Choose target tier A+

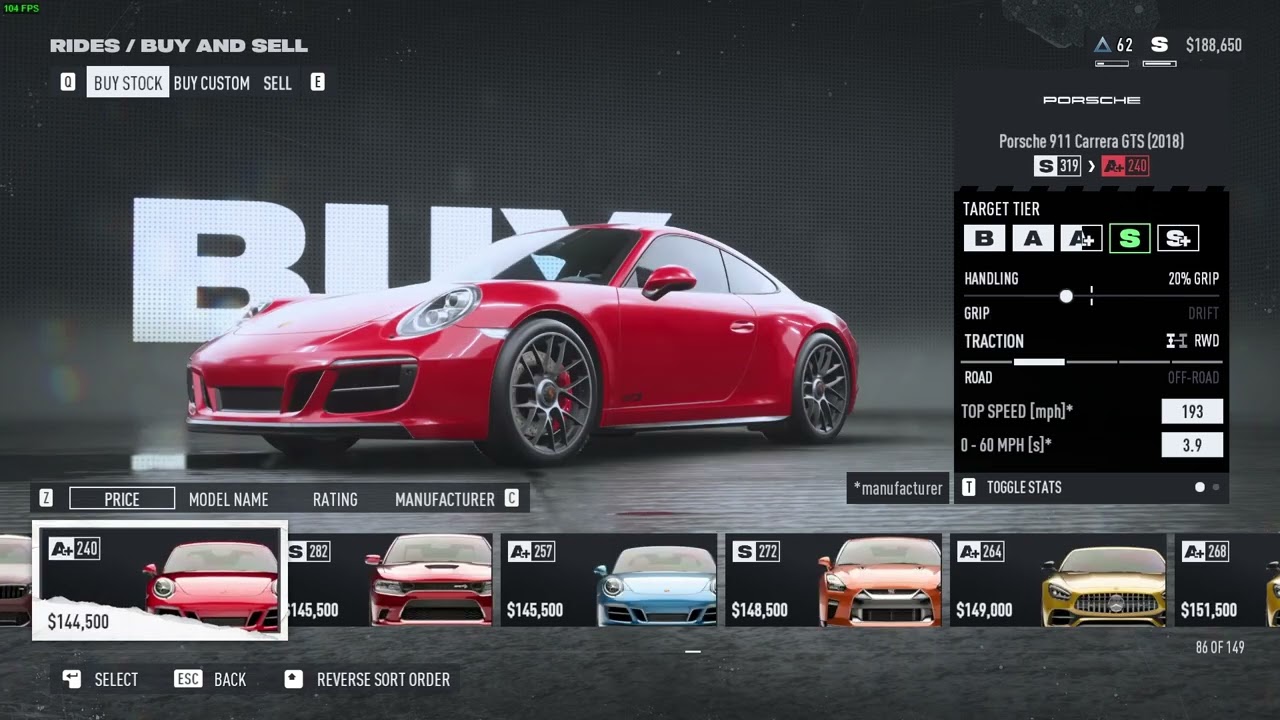pyautogui.click(x=1081, y=238)
